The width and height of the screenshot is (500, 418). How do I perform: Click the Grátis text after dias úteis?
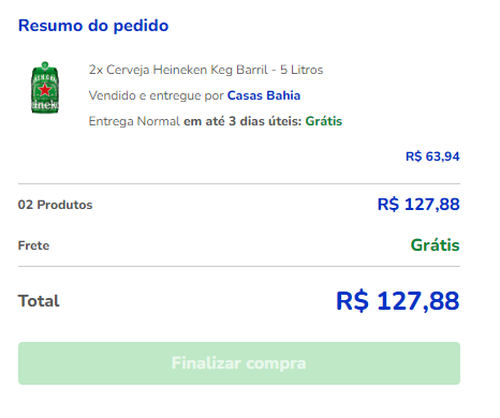pyautogui.click(x=324, y=121)
